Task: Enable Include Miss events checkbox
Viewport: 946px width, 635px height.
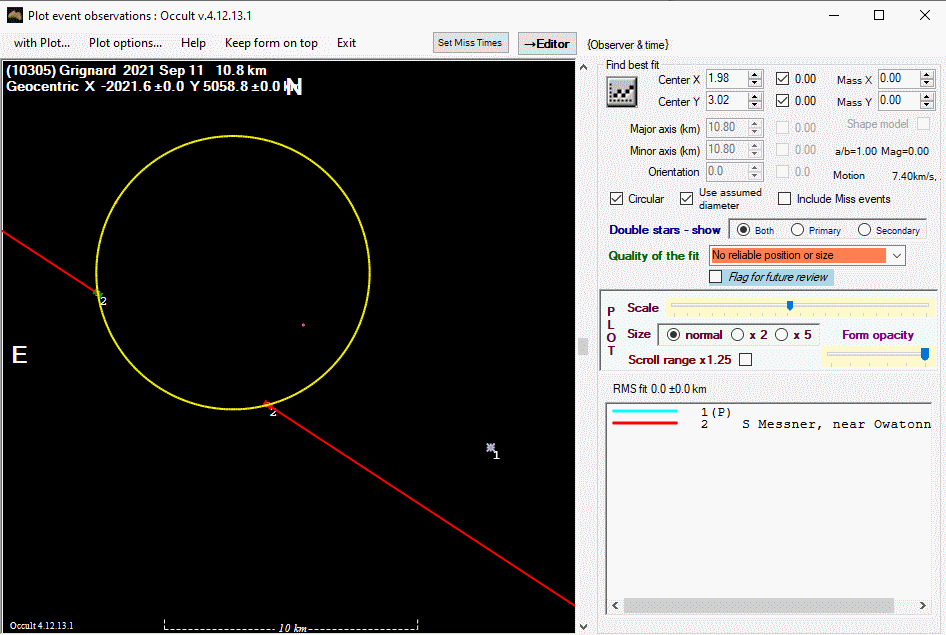Action: (784, 199)
